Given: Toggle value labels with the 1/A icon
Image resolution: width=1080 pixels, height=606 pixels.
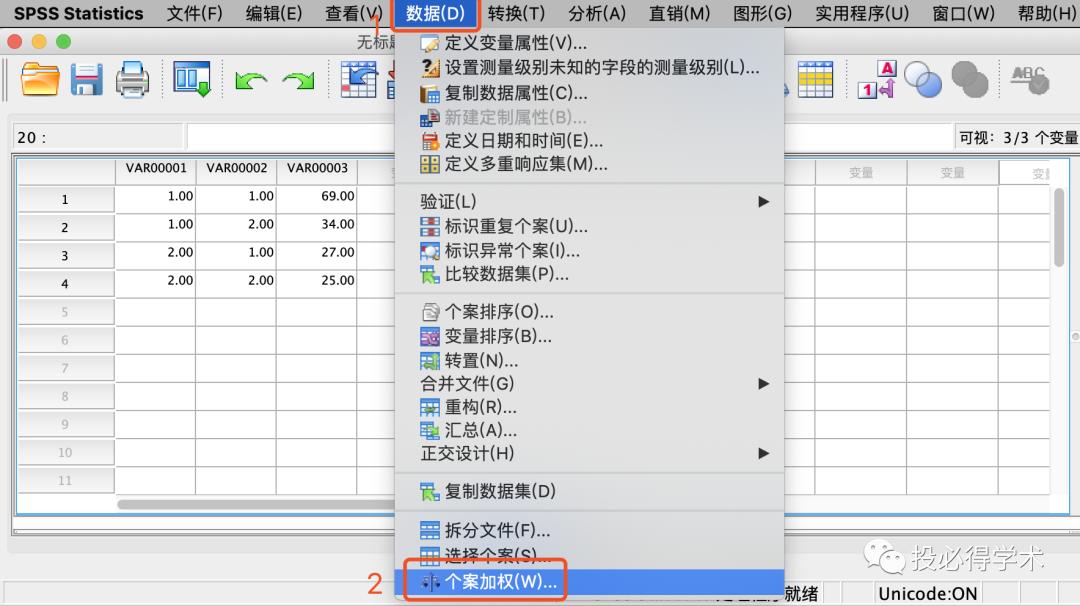Looking at the screenshot, I should 875,79.
